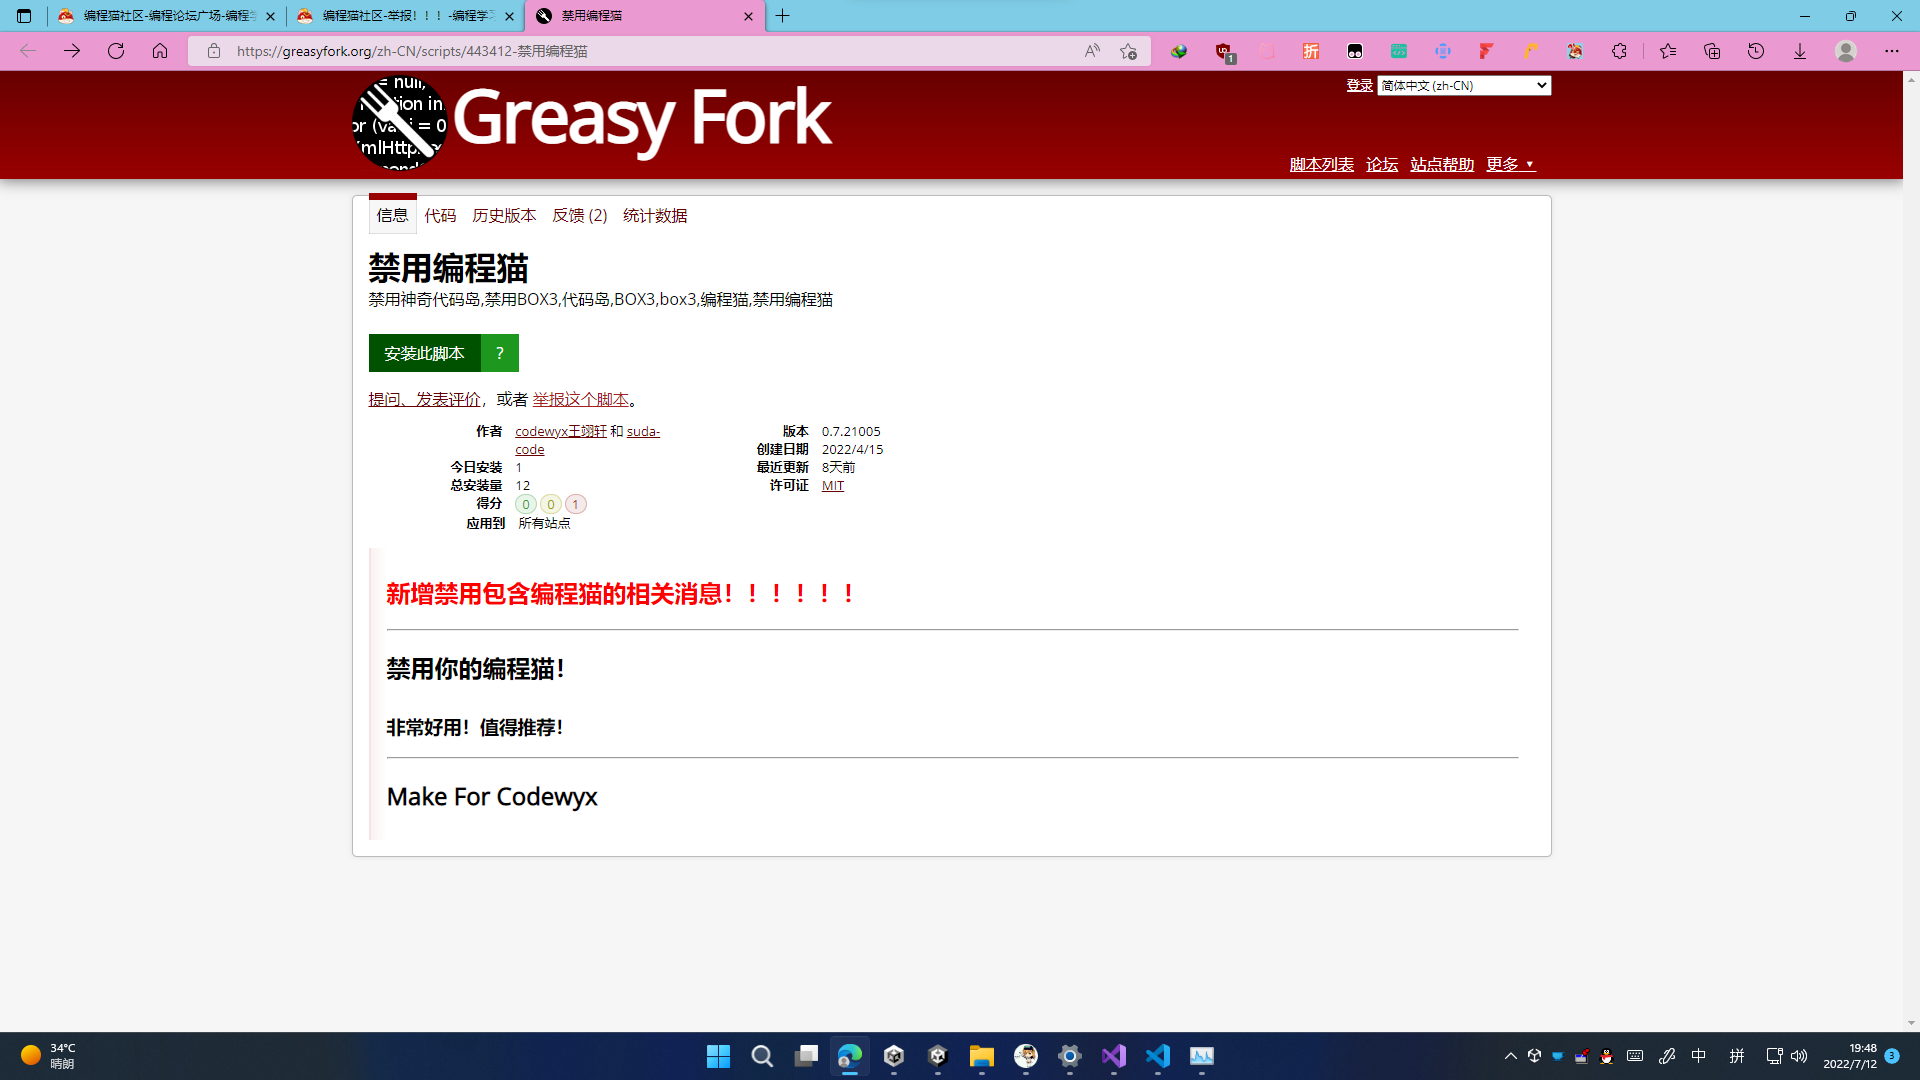The image size is (1920, 1080).
Task: Open author codewyx王翊轩 profile link
Action: 561,431
